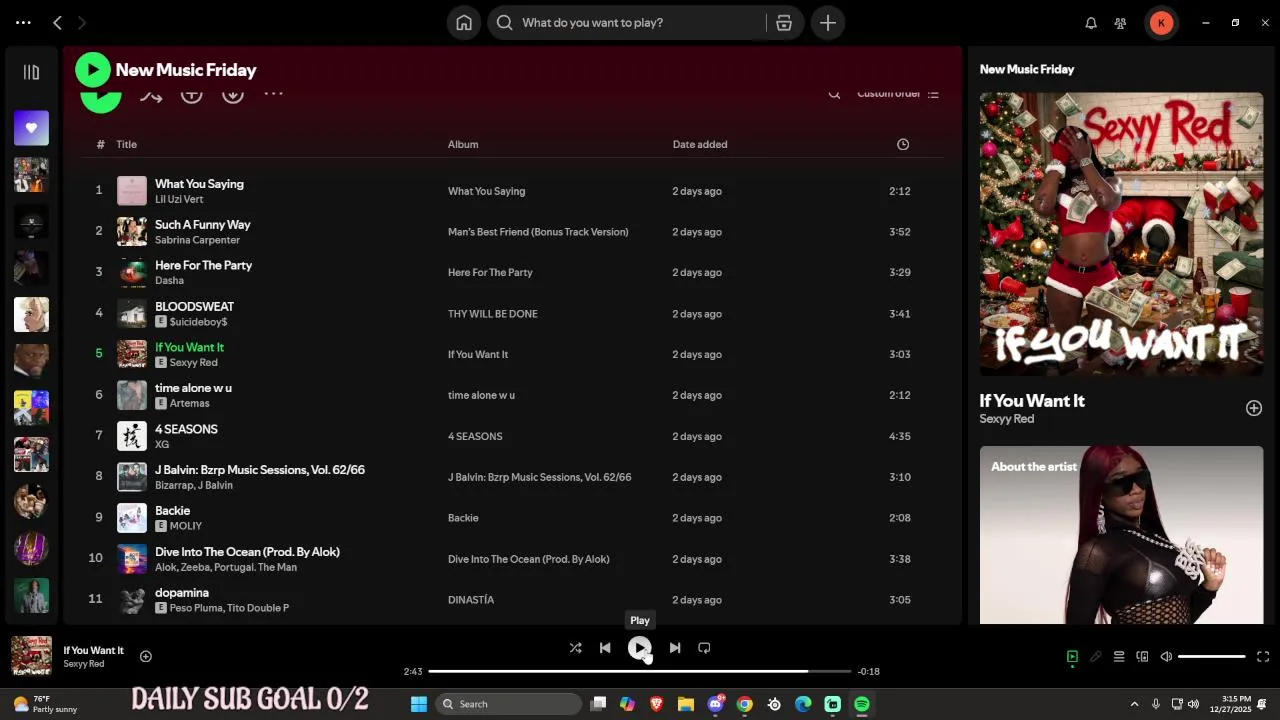Mute the Spotify volume
Image resolution: width=1280 pixels, height=720 pixels.
point(1166,657)
